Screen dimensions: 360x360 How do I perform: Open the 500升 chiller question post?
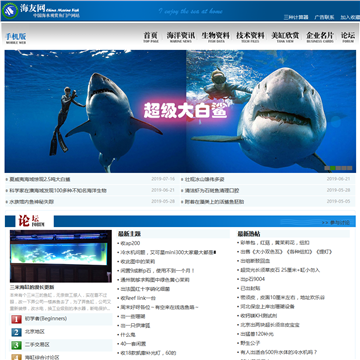coord(279,352)
